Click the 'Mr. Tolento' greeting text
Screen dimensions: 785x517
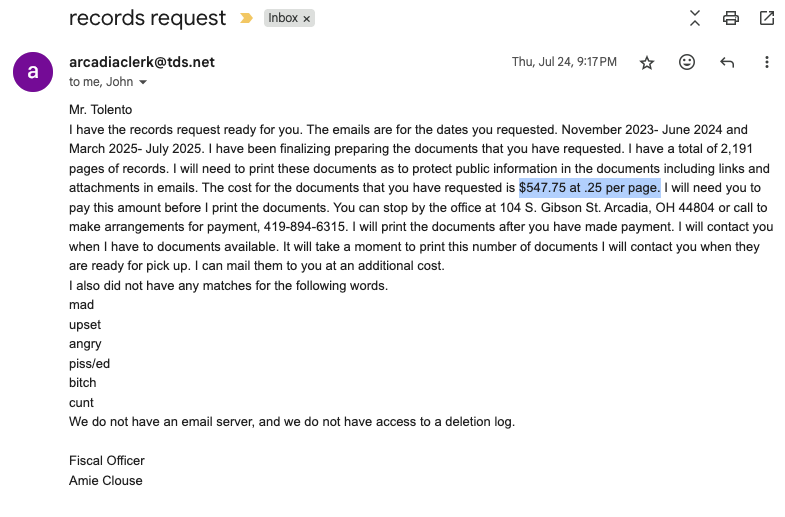point(101,110)
